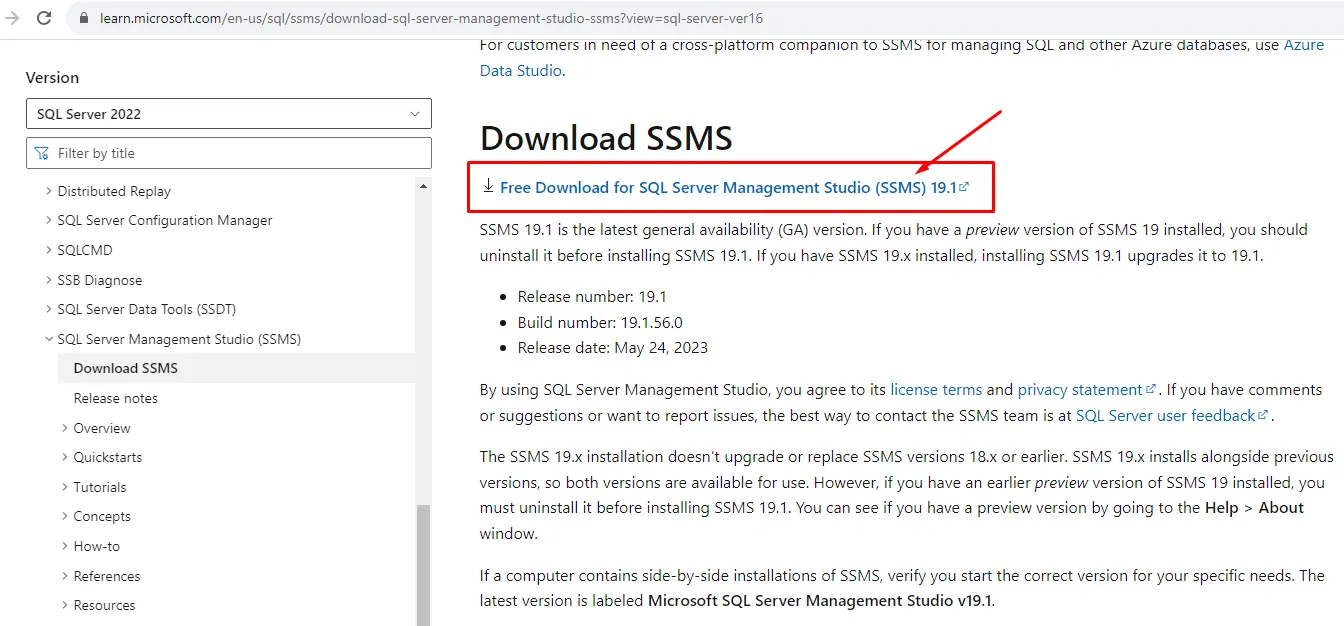
Task: Click the filter icon in title filter box
Action: [x=41, y=153]
